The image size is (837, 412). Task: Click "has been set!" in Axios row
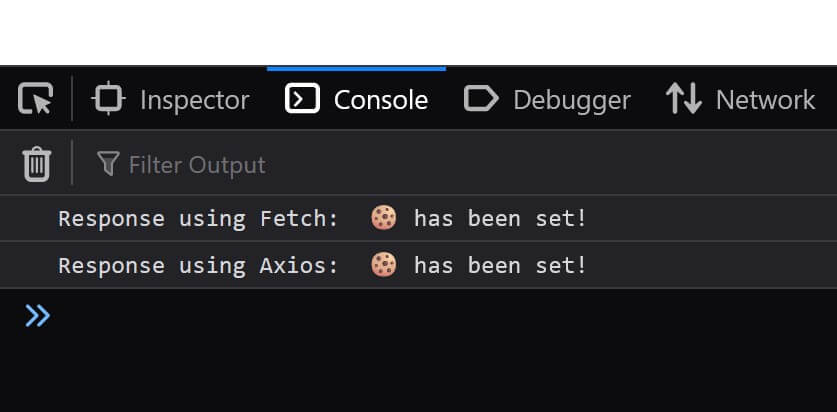point(500,265)
